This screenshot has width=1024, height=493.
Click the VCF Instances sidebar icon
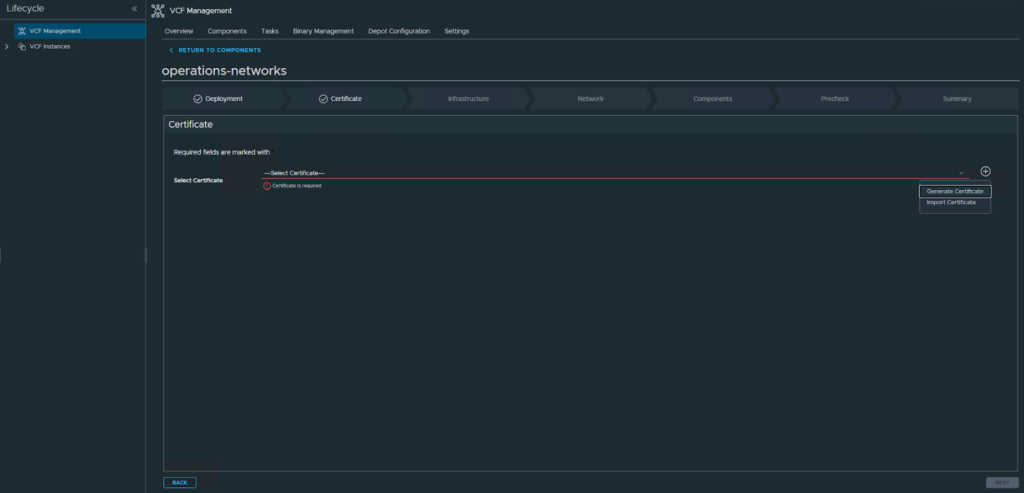click(x=22, y=46)
